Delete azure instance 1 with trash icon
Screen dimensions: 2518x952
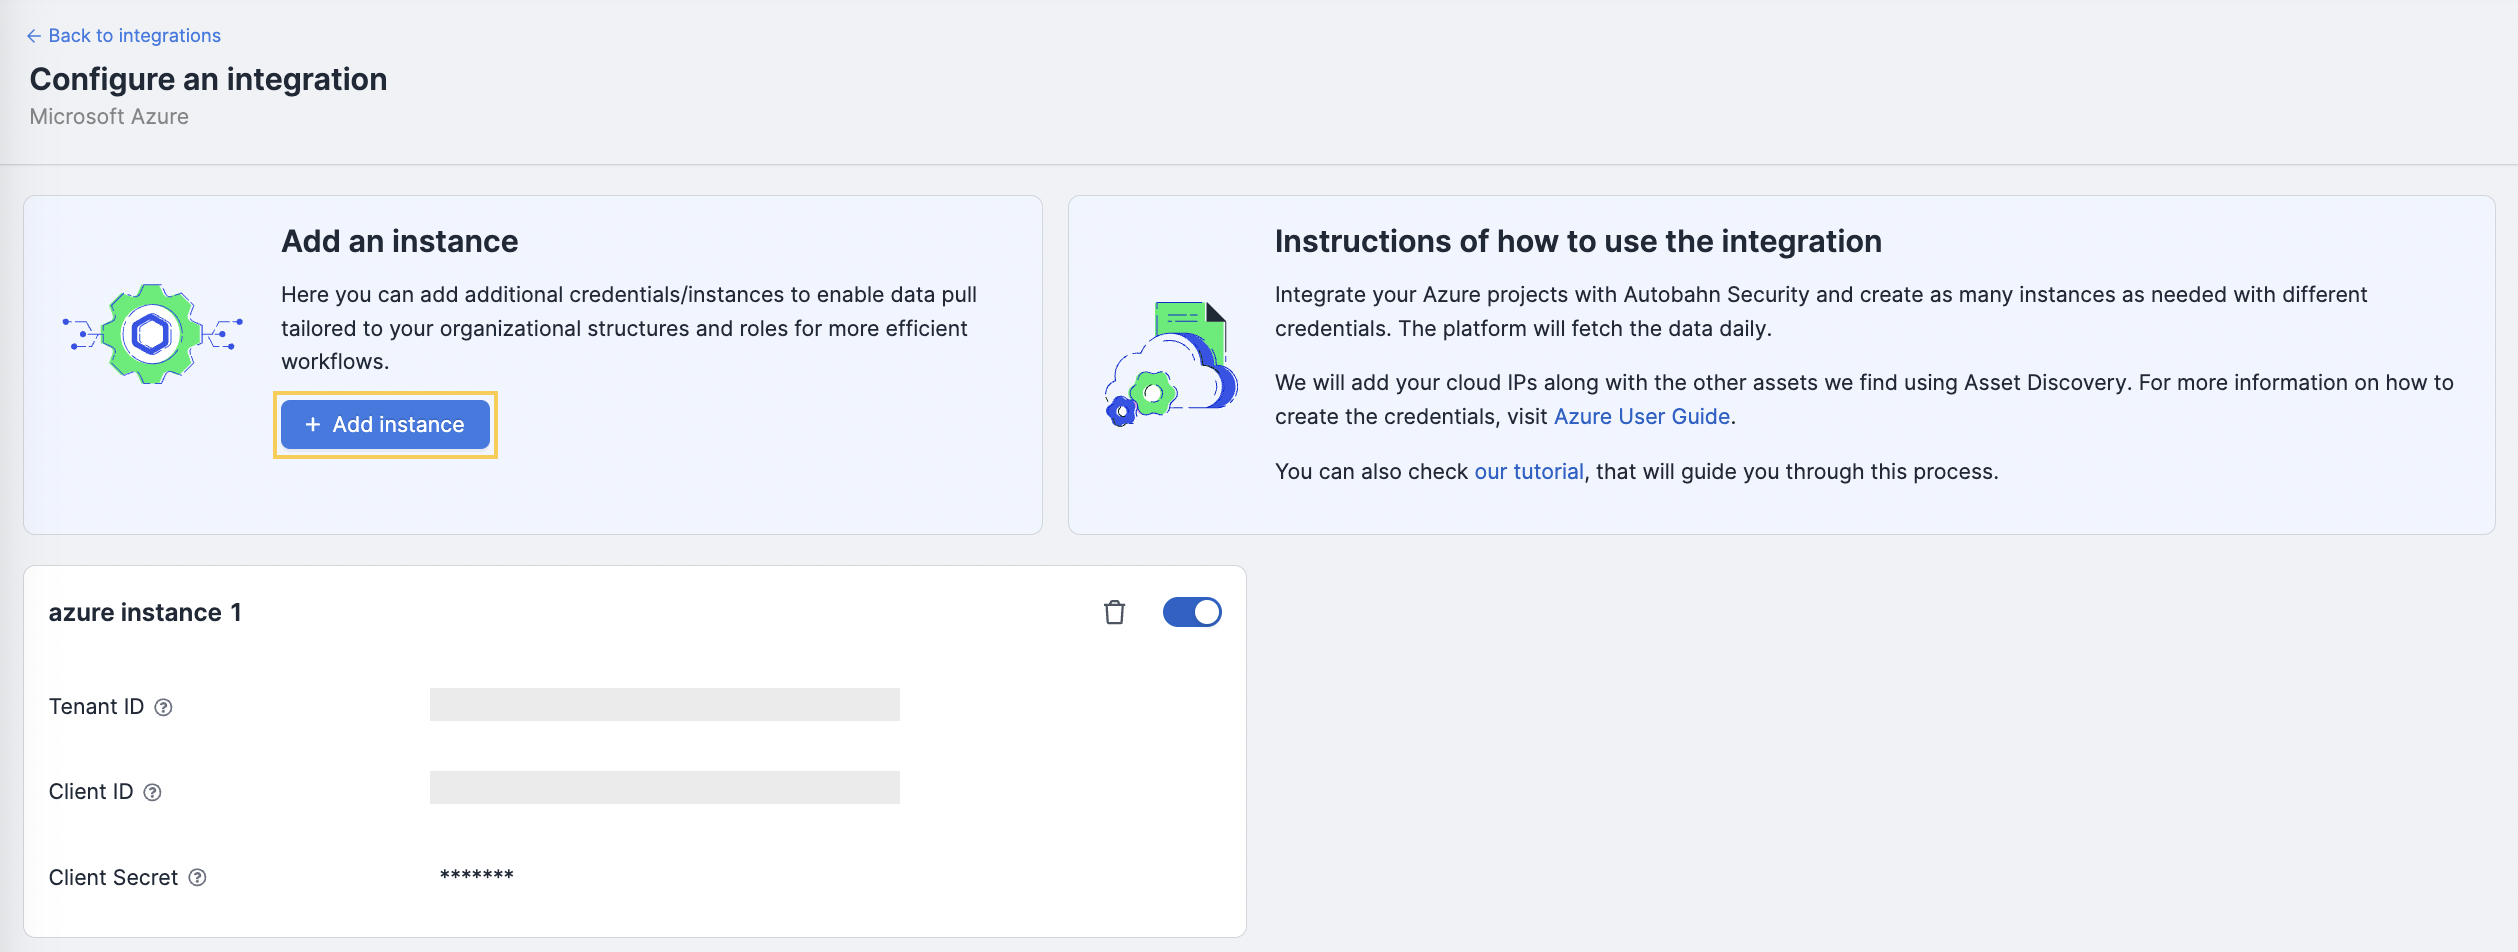pyautogui.click(x=1114, y=612)
